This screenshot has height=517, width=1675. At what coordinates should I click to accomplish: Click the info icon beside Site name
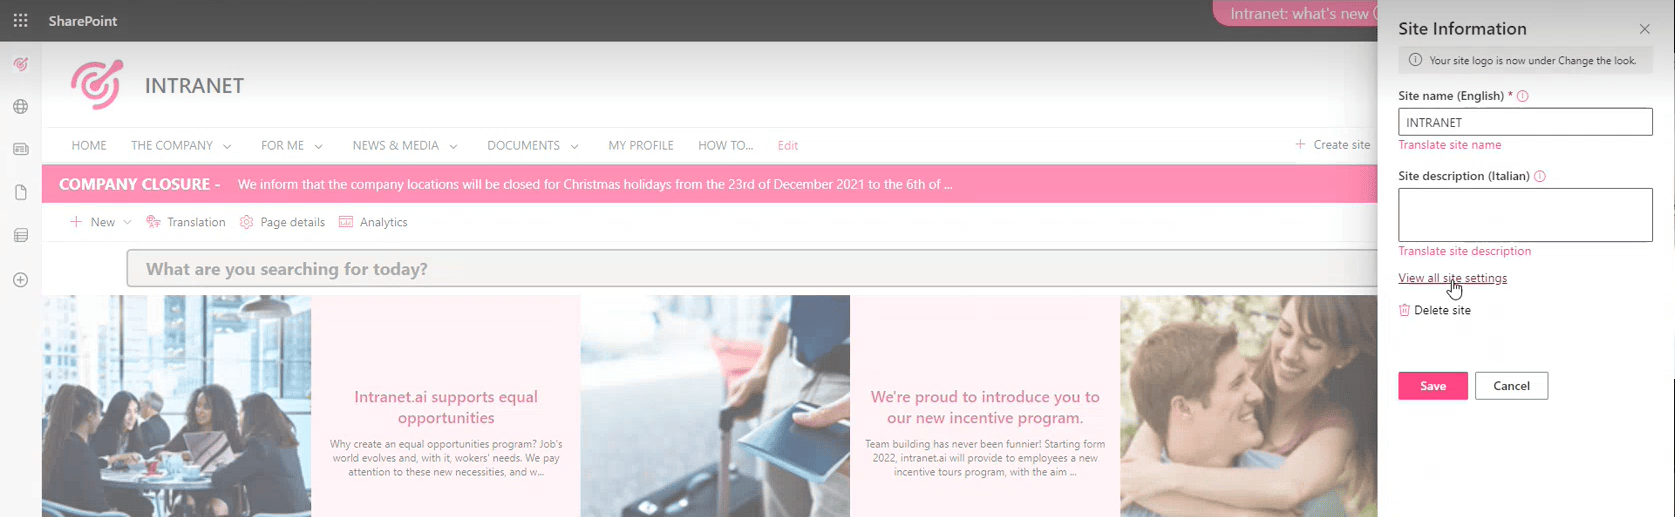pyautogui.click(x=1523, y=96)
